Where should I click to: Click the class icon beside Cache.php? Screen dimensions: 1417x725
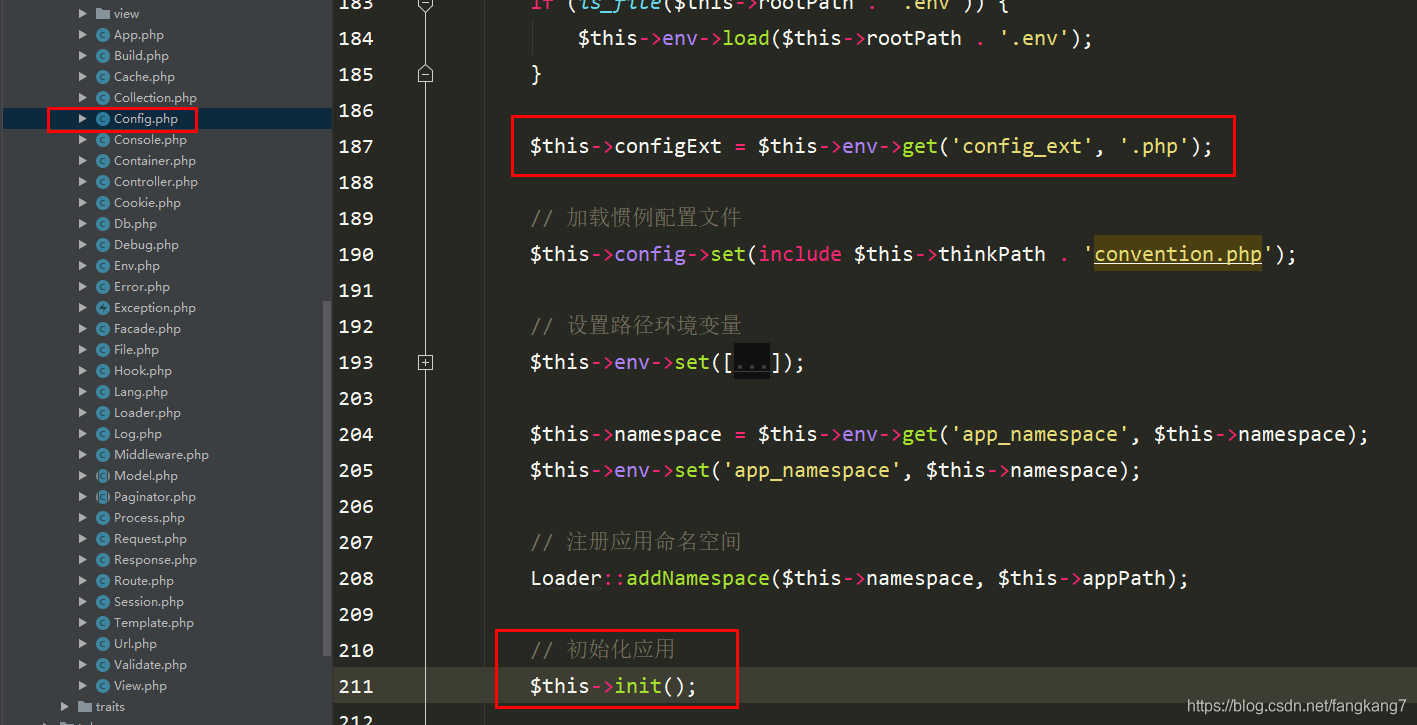[102, 77]
